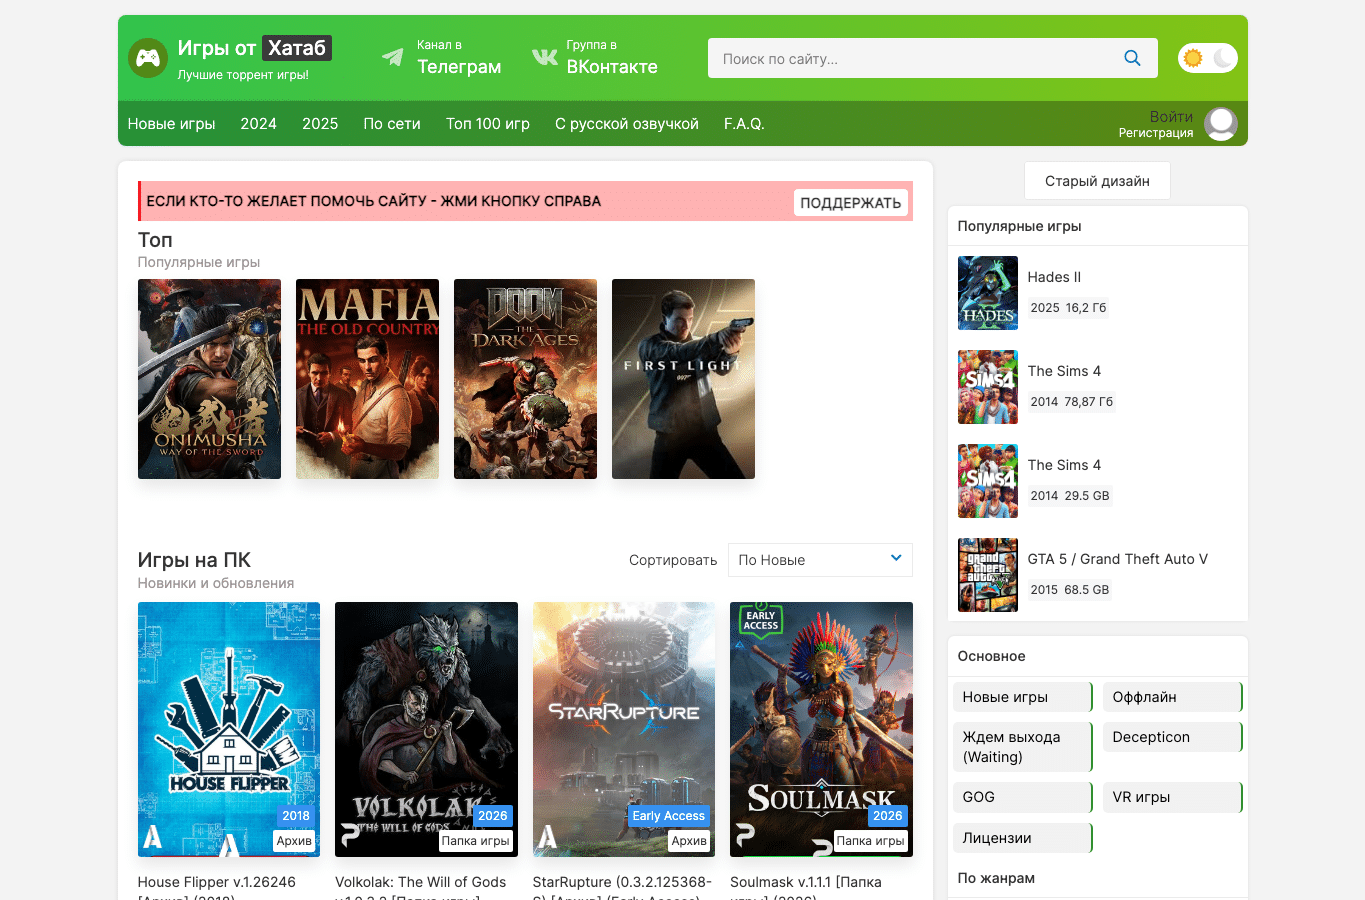Image resolution: width=1365 pixels, height=900 pixels.
Task: Select the GOG sidebar category
Action: [1022, 797]
